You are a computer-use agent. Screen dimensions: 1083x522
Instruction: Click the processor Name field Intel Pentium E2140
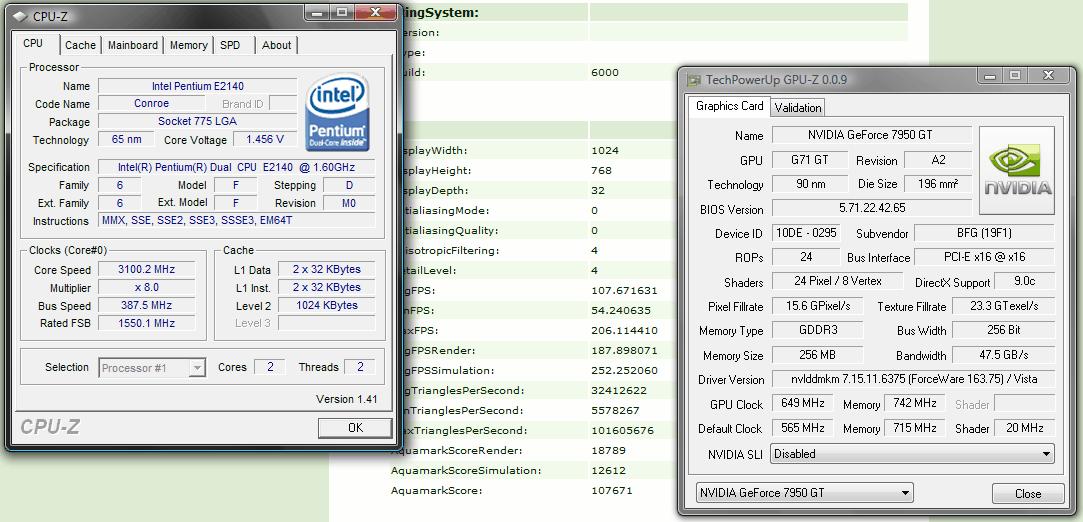198,86
